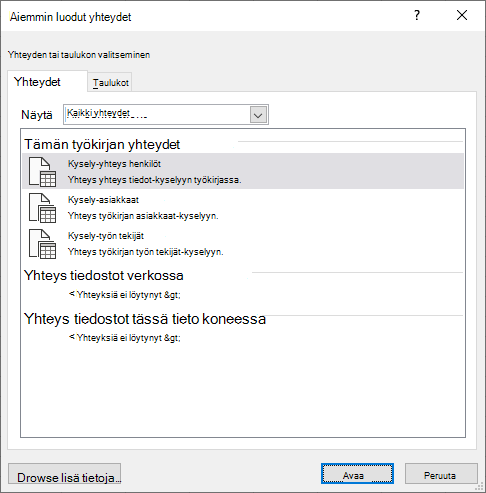This screenshot has width=486, height=493.
Task: Select the Kysely-asiakkaat list entry
Action: tap(243, 207)
